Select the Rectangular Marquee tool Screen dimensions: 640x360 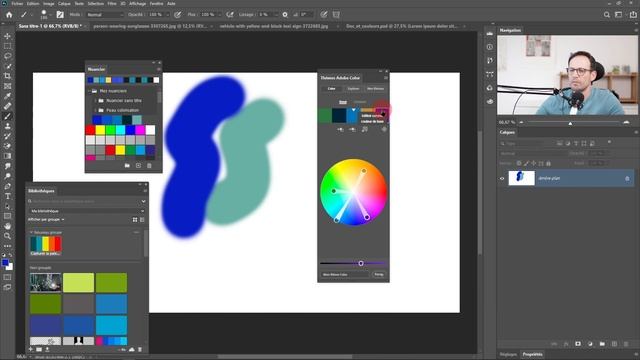click(7, 46)
